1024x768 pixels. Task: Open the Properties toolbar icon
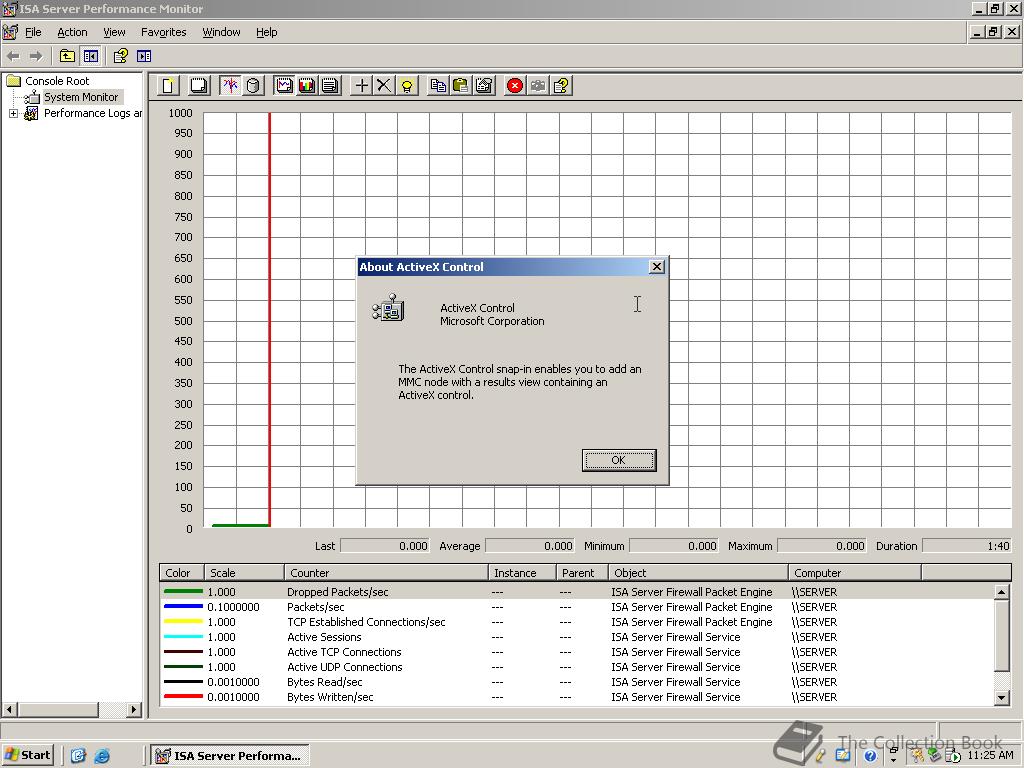click(x=484, y=86)
